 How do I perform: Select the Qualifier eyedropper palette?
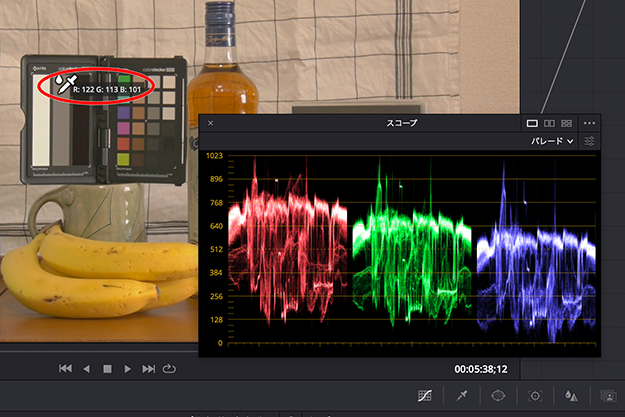coord(463,396)
